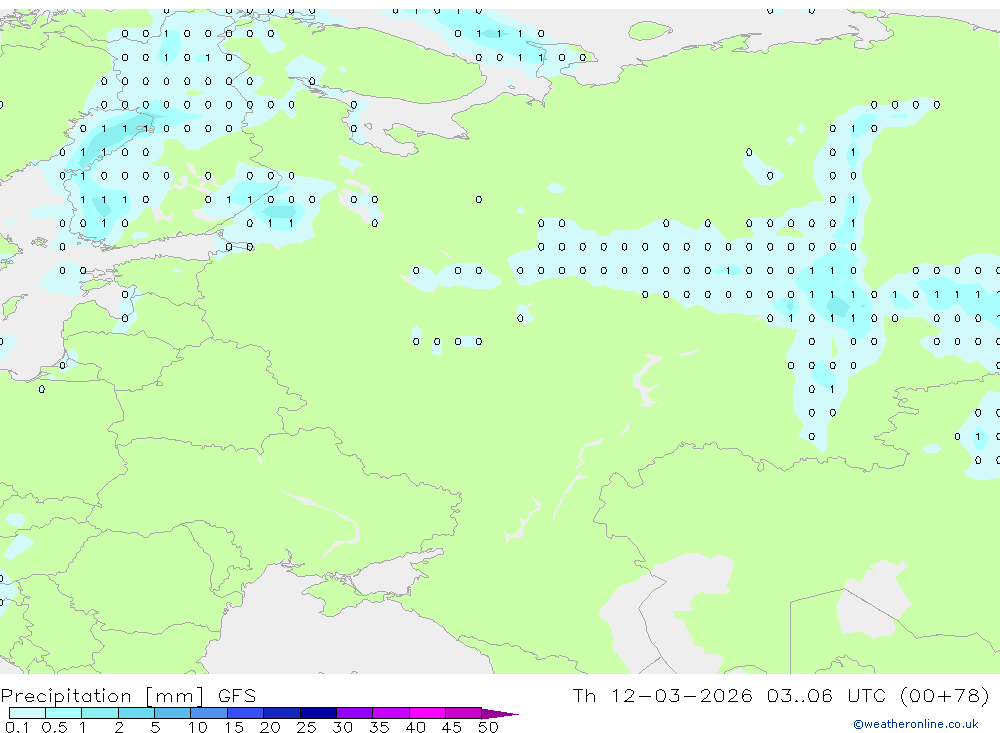This screenshot has height=733, width=1000.
Task: Click the '10' legend scale value
Action: click(x=198, y=727)
